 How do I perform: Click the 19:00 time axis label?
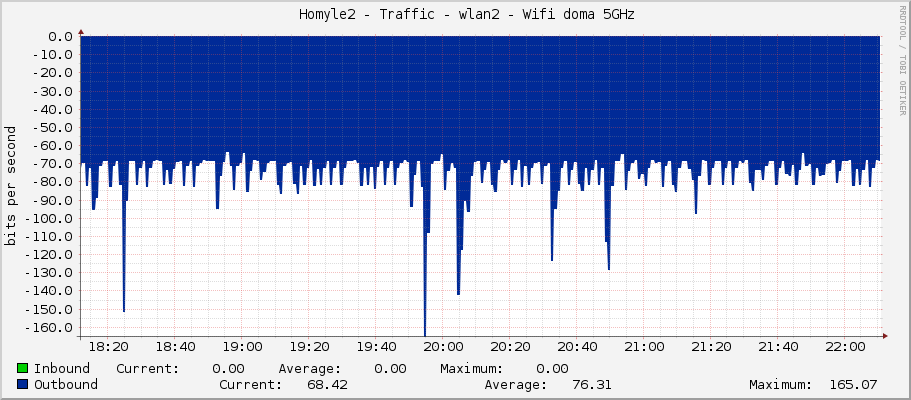coord(242,347)
